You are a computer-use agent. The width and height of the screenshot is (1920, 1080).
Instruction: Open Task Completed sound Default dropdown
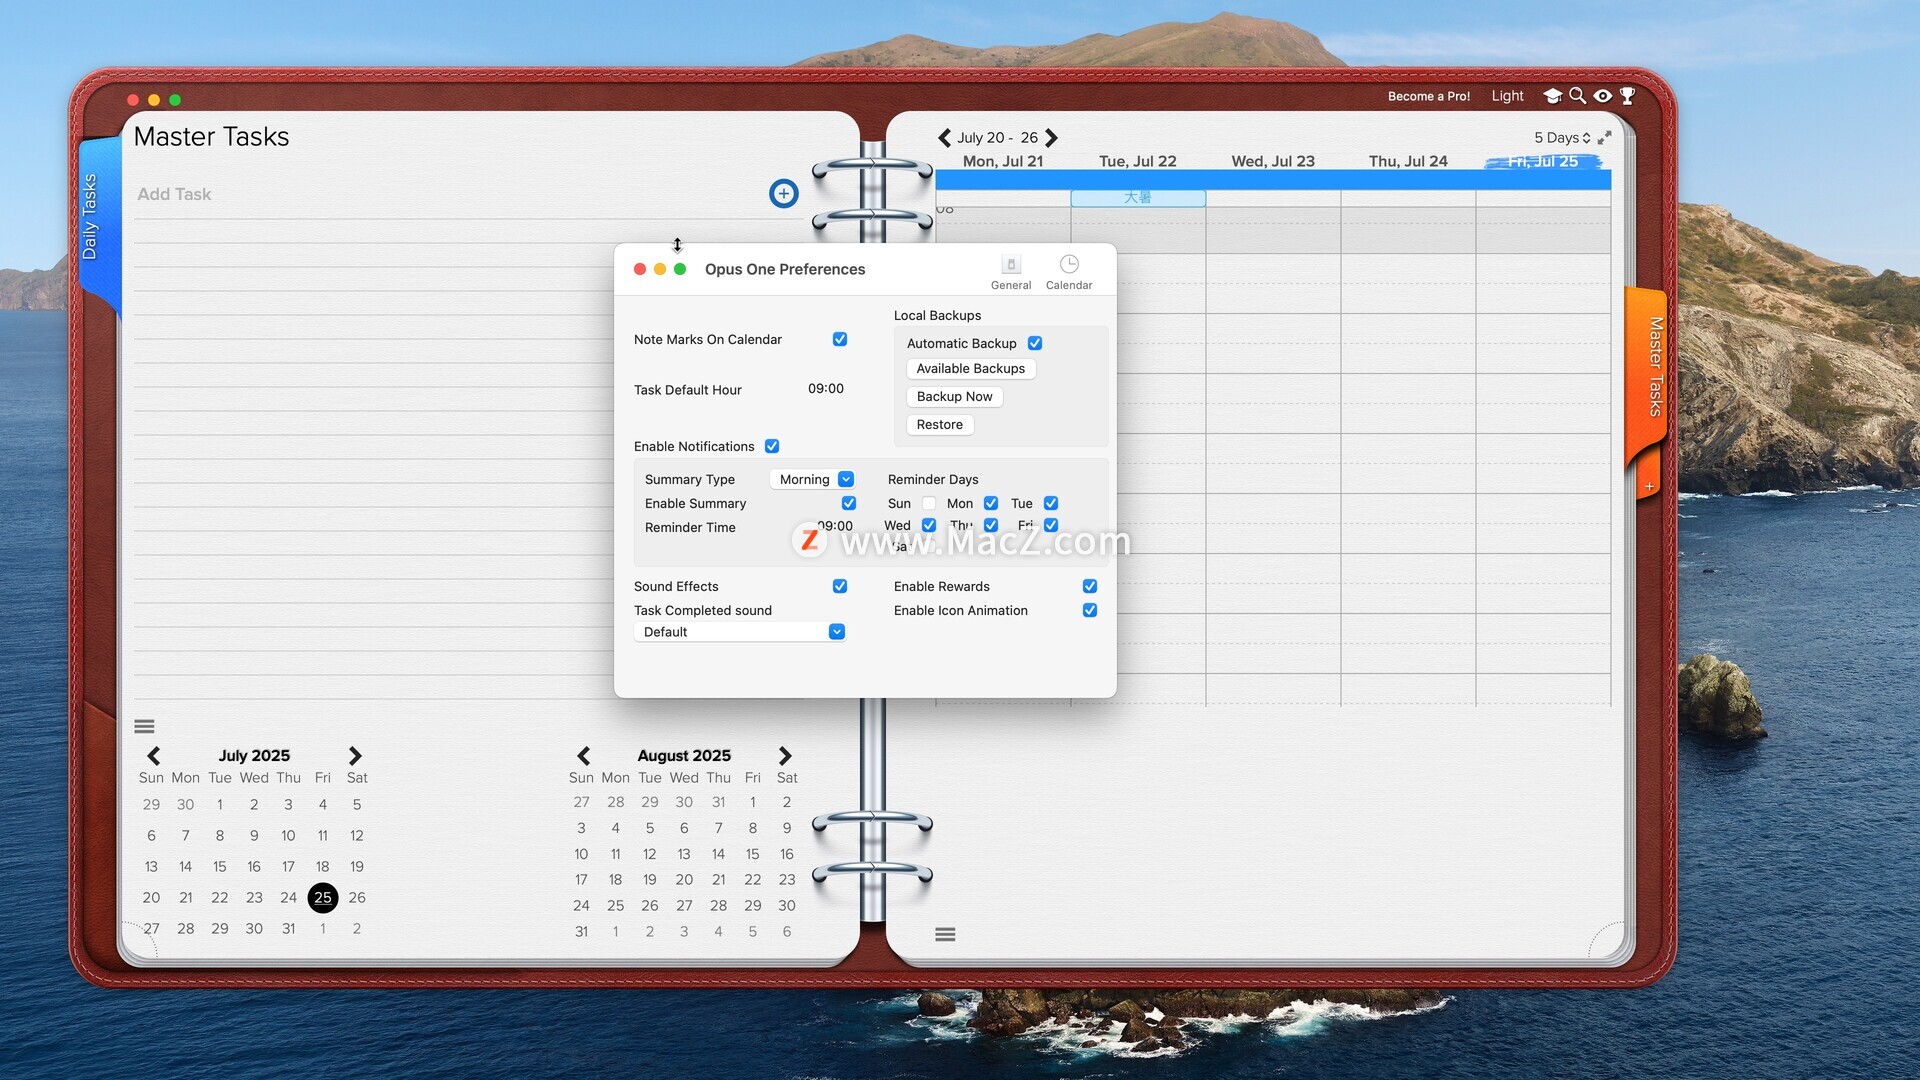[740, 632]
